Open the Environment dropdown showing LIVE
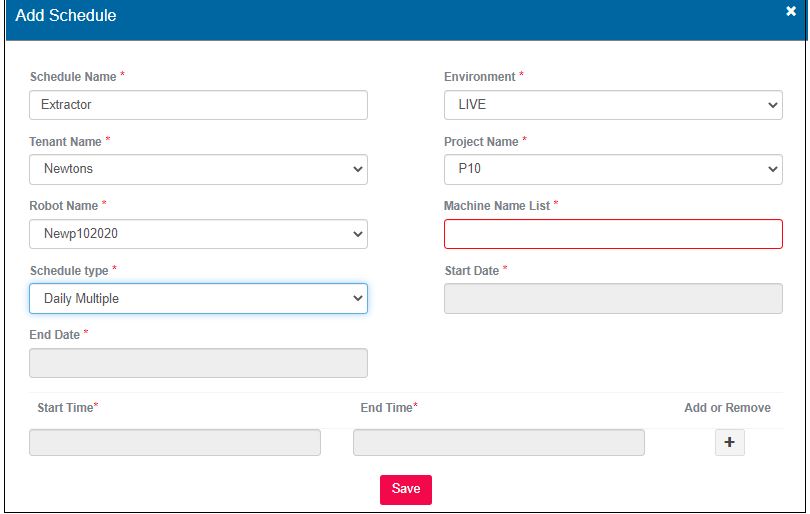This screenshot has width=810, height=514. tap(613, 105)
